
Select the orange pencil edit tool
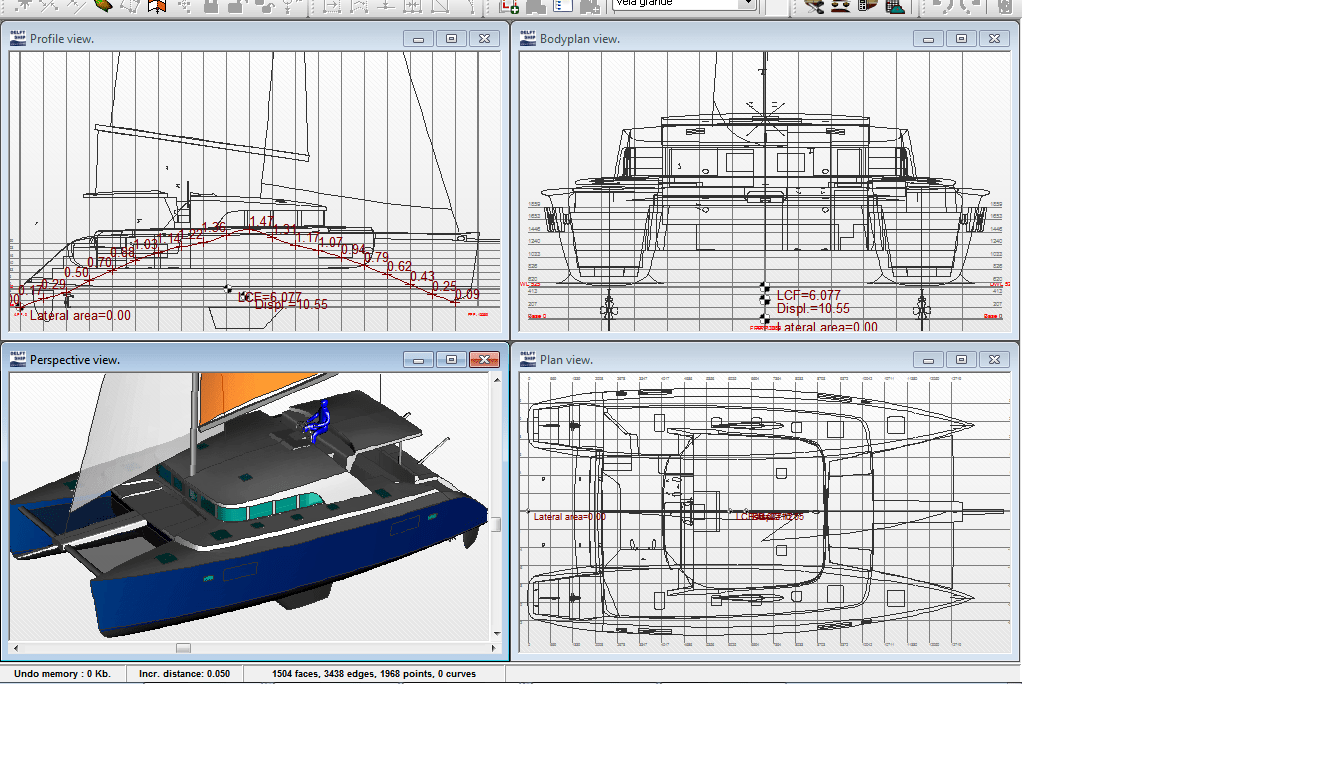(101, 7)
